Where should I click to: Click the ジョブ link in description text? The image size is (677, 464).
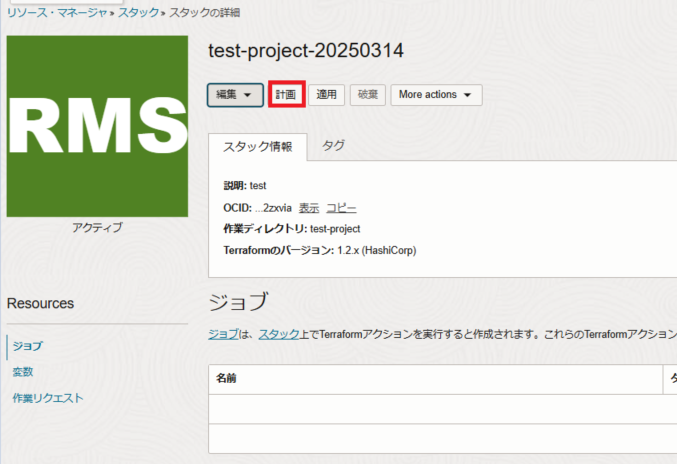point(223,334)
